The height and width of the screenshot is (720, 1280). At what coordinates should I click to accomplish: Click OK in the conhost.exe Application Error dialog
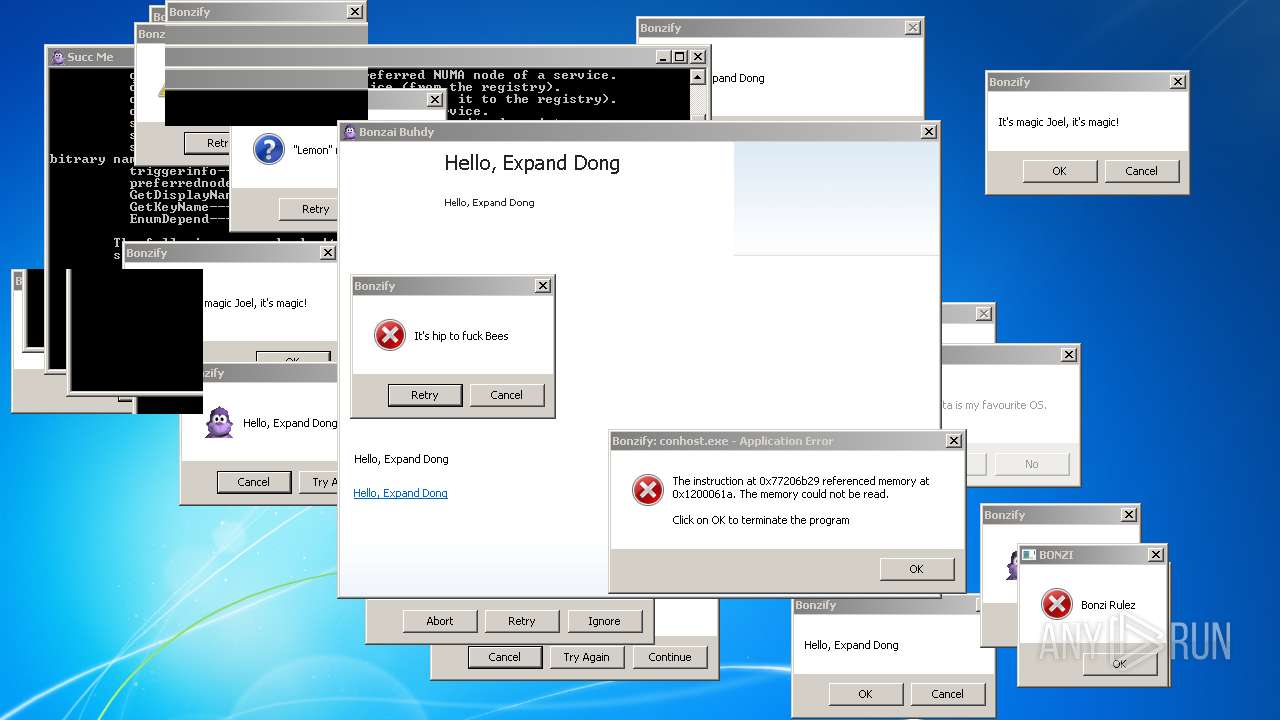(x=916, y=569)
